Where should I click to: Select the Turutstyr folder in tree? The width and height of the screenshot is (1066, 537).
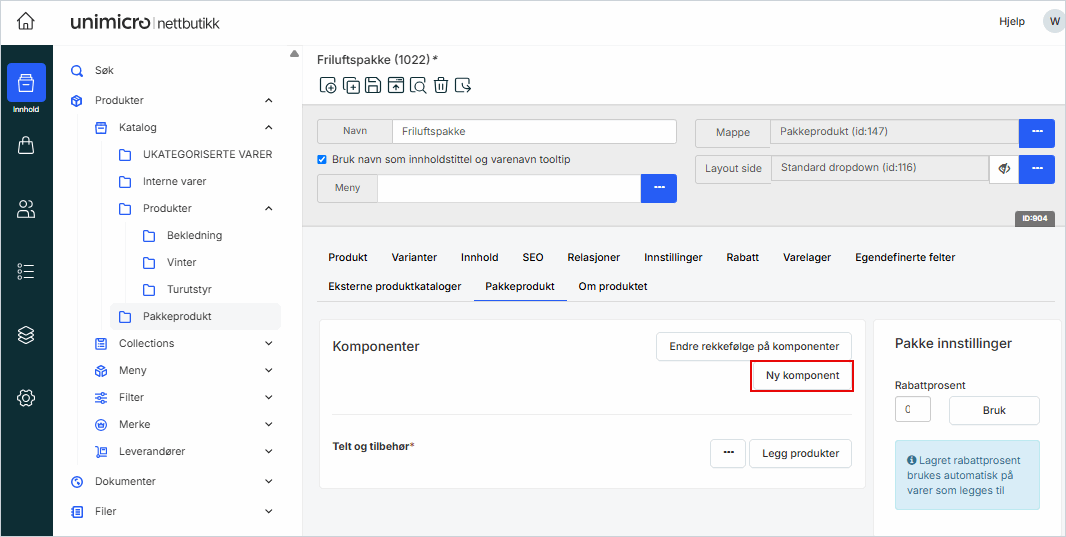pos(188,289)
